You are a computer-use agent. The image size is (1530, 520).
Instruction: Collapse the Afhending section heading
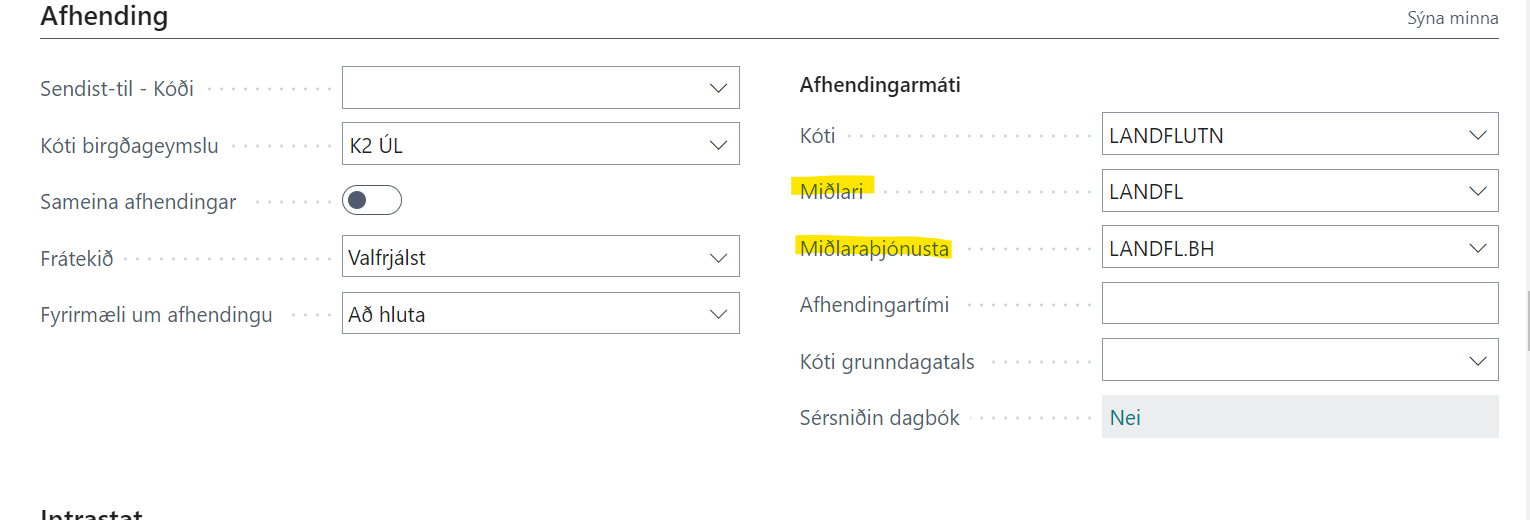pos(104,16)
